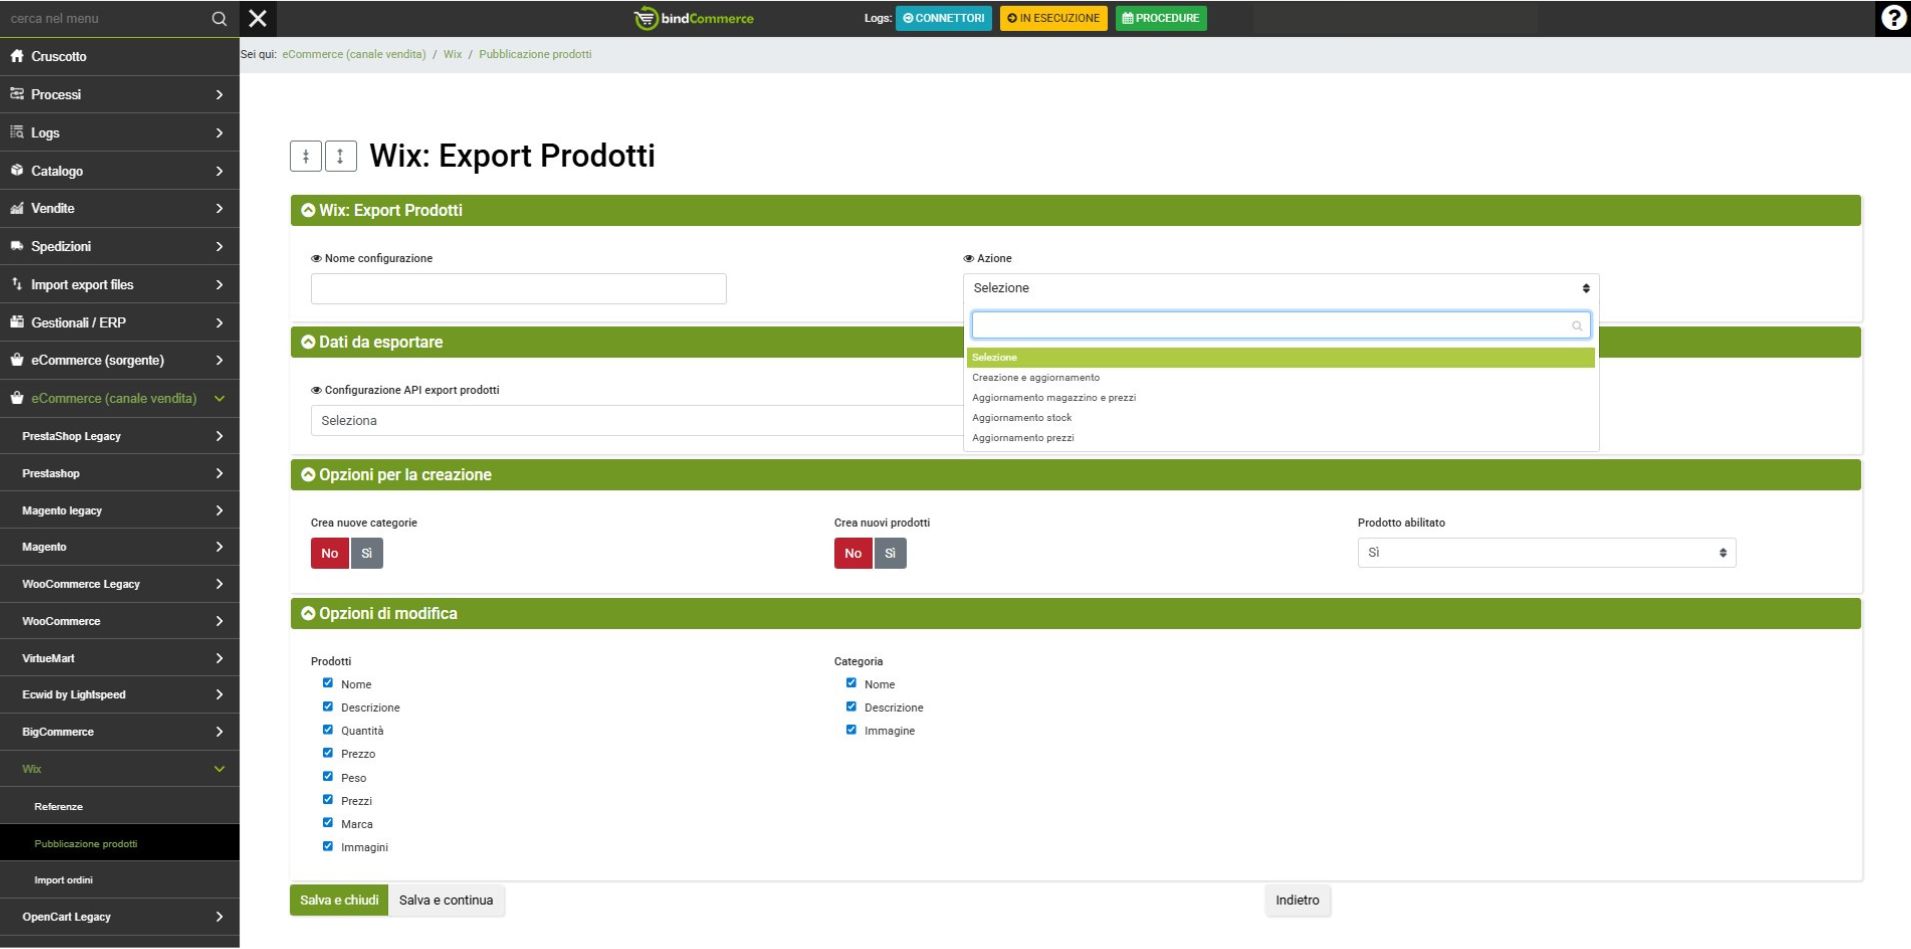1911x949 pixels.
Task: Set Crea nuovi prodotti to Sì
Action: point(890,553)
